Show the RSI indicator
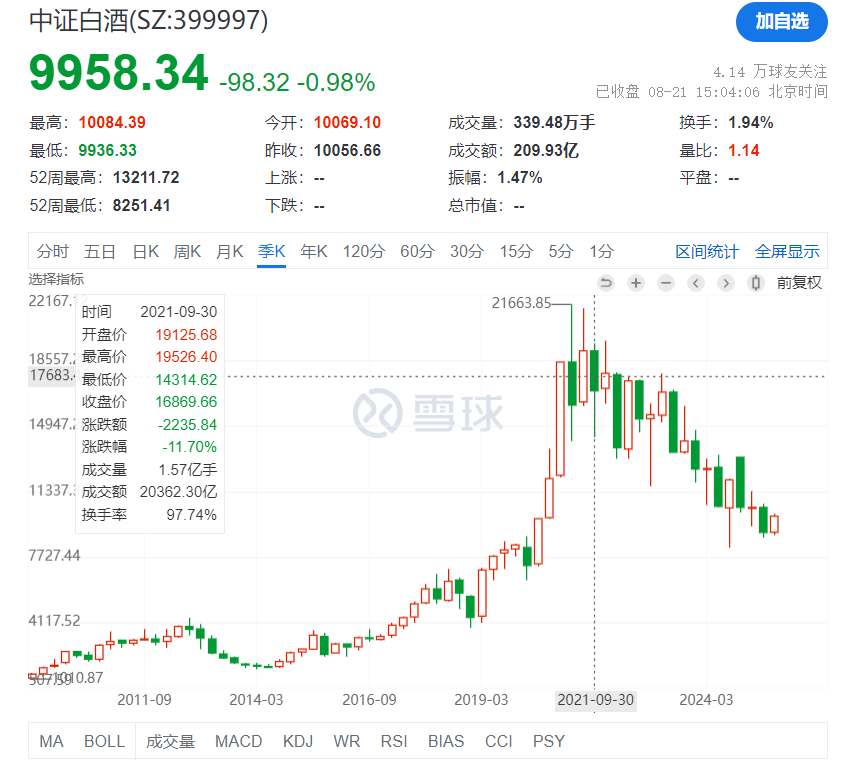The image size is (851, 766). coord(394,741)
